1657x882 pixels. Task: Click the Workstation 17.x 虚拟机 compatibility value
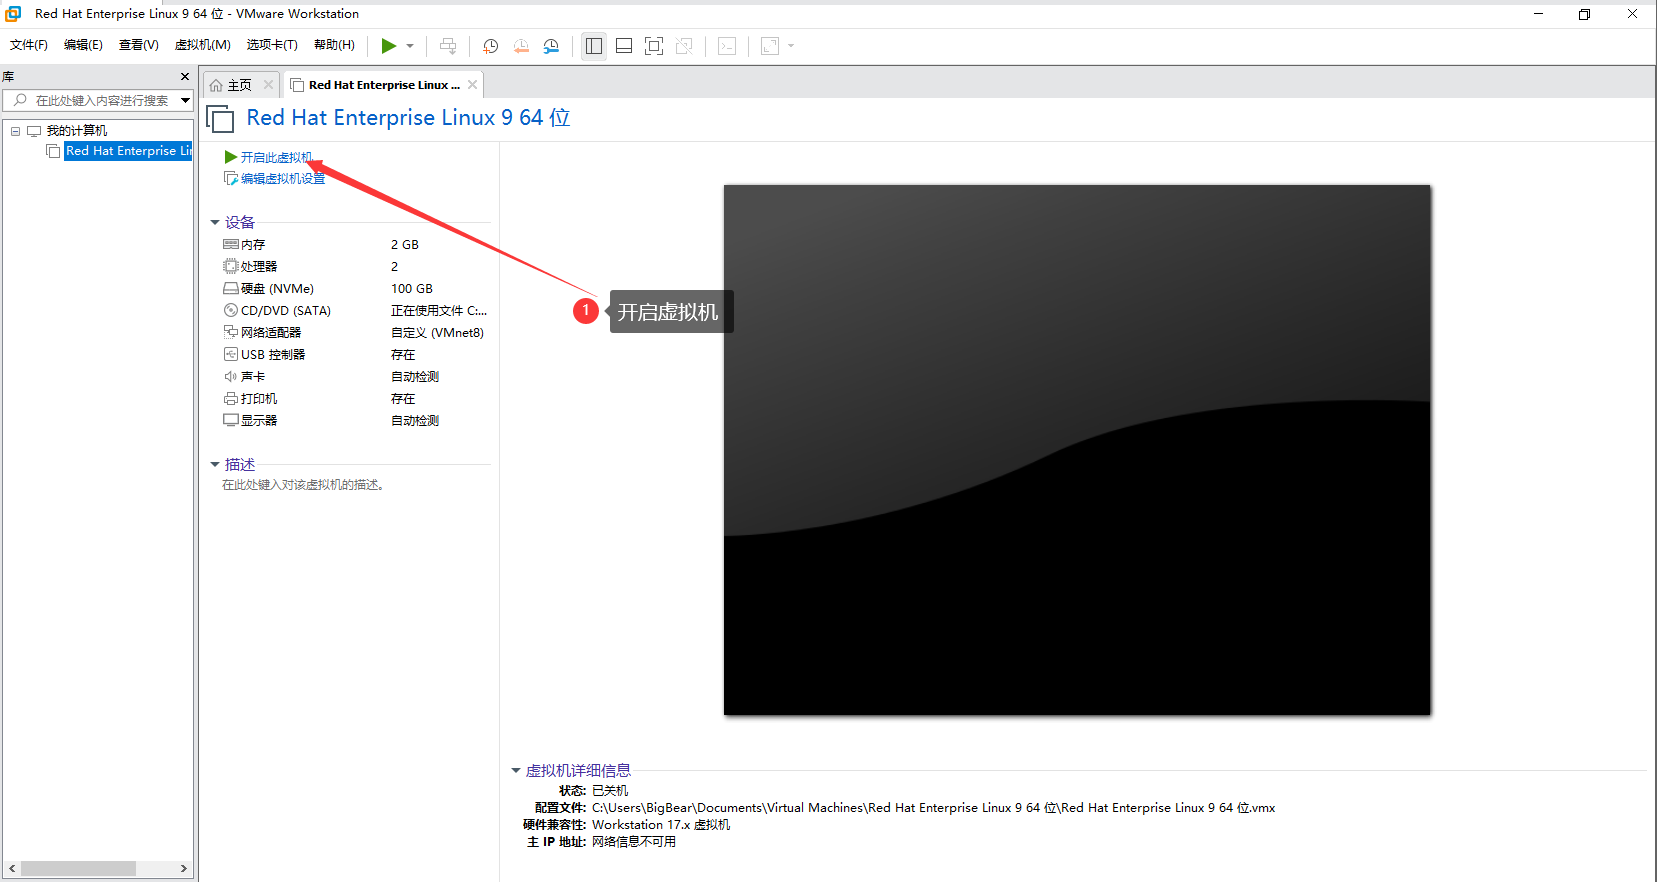pos(661,825)
